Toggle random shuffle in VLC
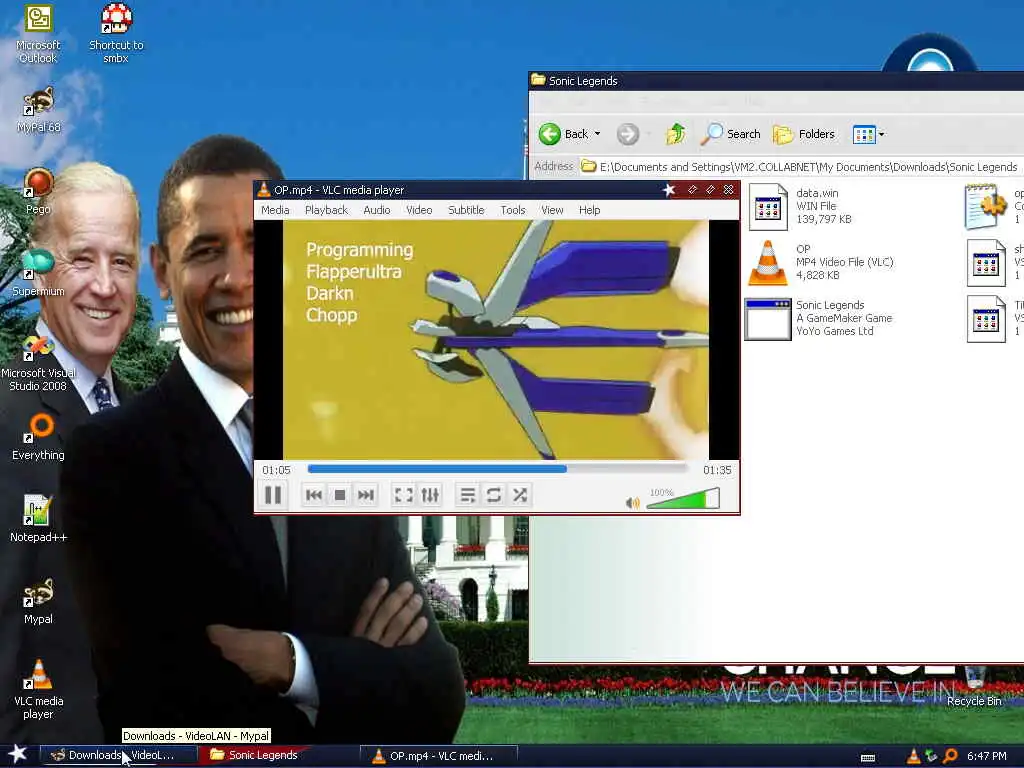Viewport: 1024px width, 768px height. pyautogui.click(x=520, y=495)
